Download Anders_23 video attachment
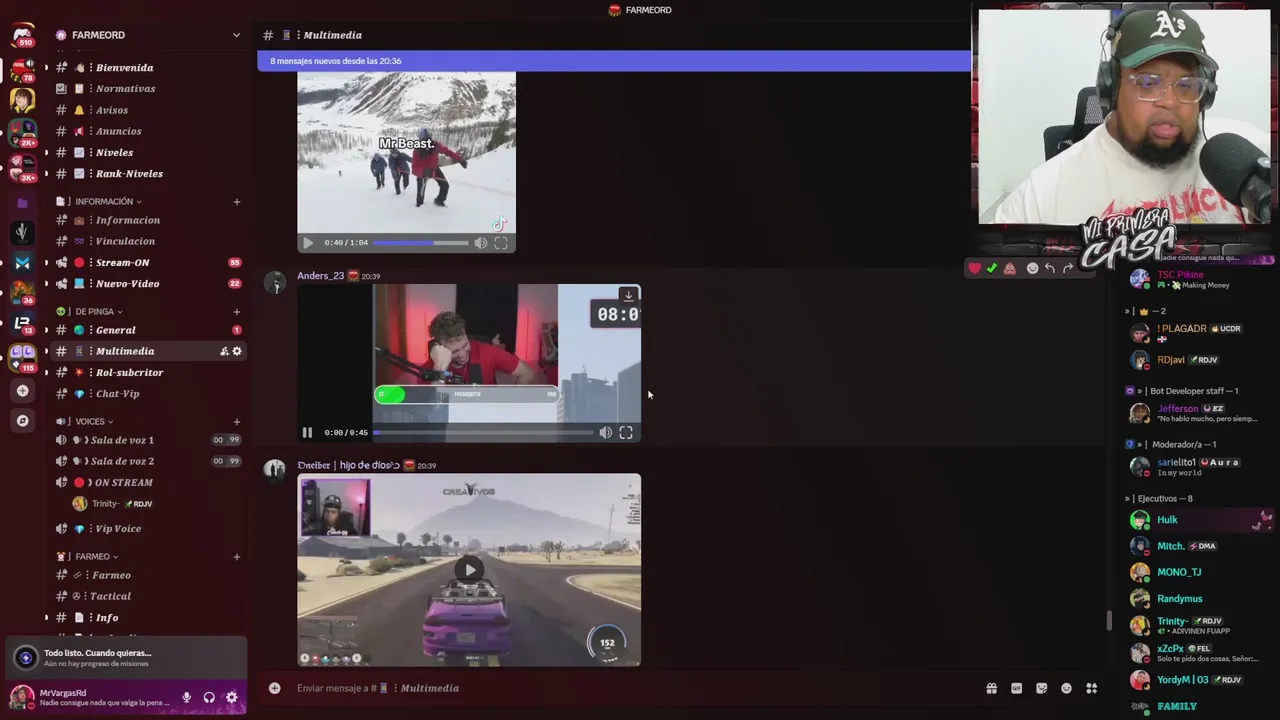The image size is (1280, 720). [628, 296]
